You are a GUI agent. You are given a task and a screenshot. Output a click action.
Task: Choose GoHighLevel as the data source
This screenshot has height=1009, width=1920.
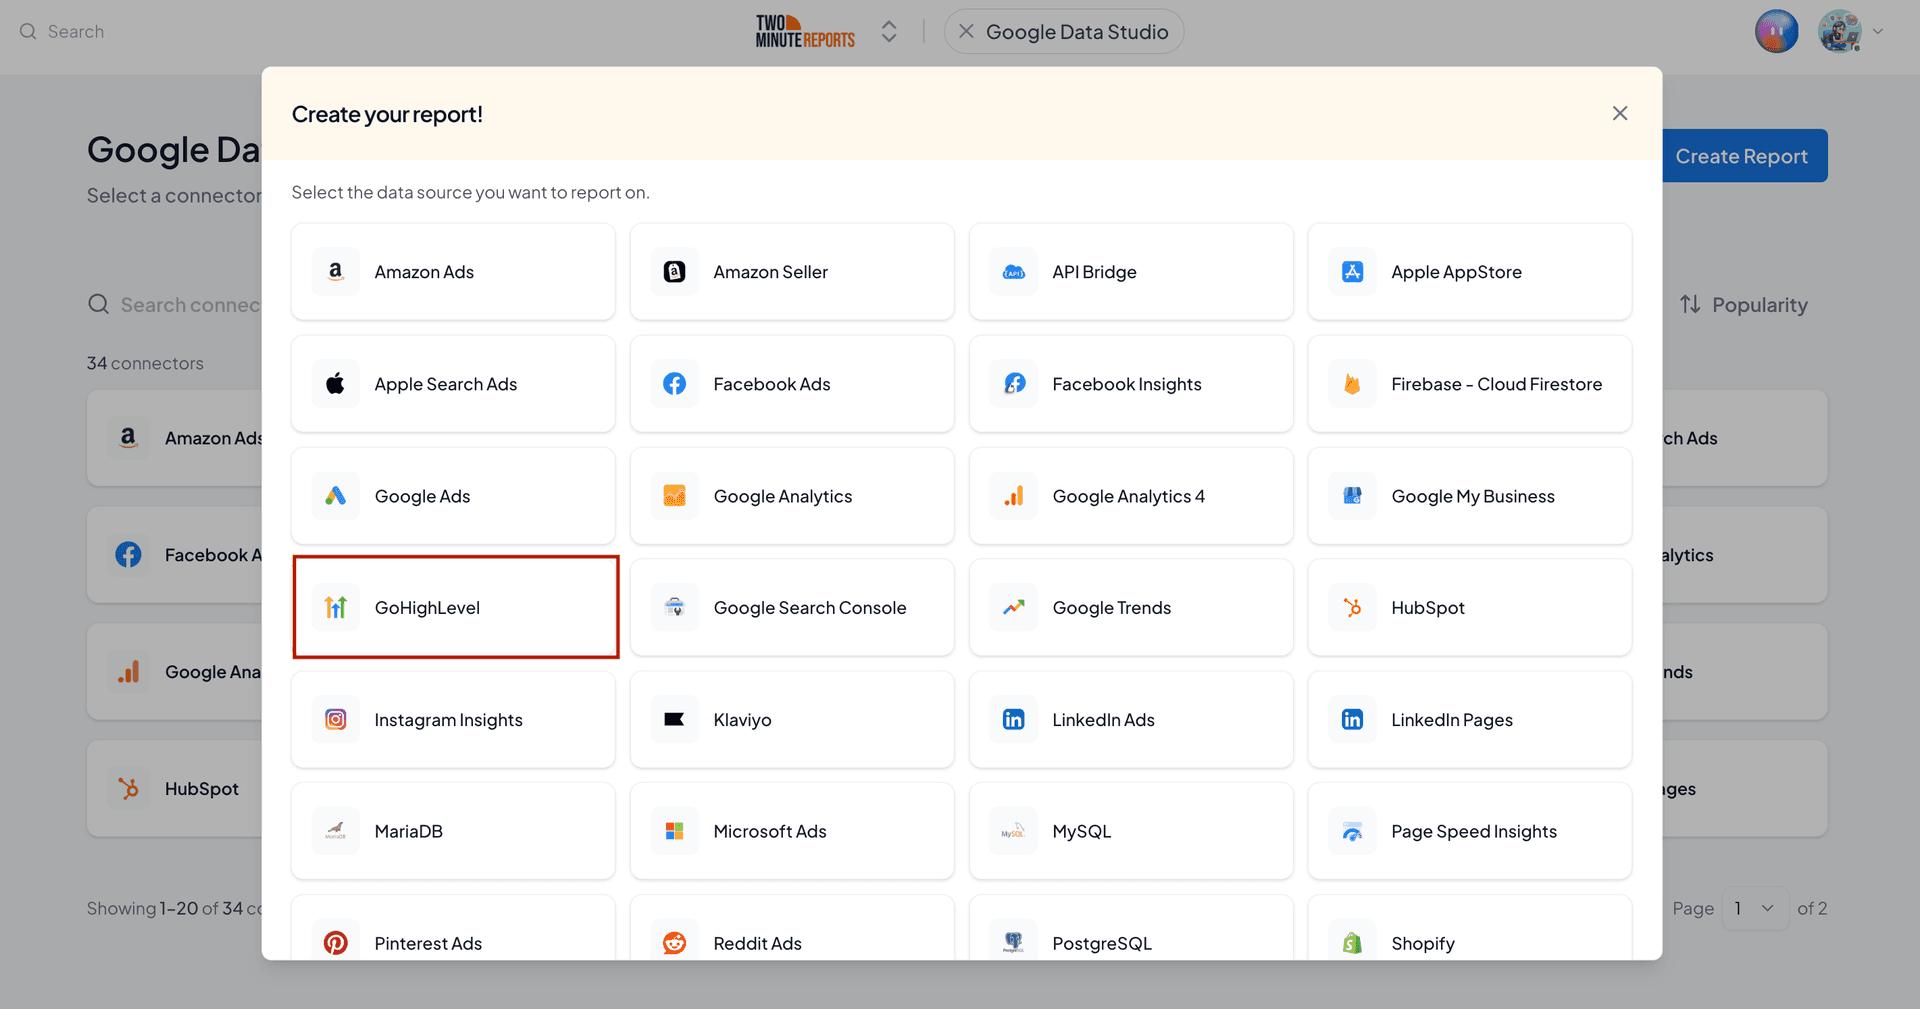[x=456, y=607]
